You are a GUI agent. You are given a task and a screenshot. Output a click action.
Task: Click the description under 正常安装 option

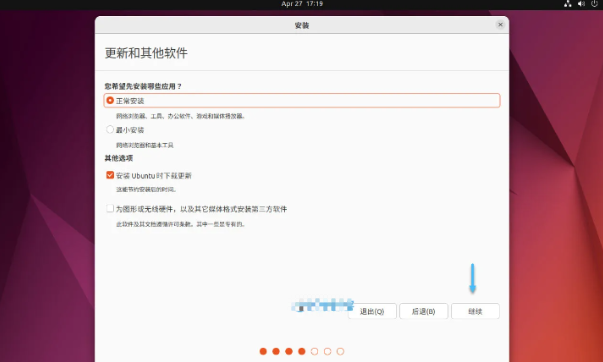click(181, 116)
